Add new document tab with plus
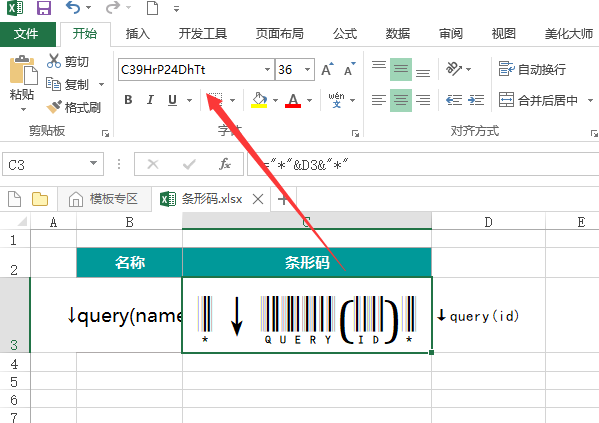 pos(283,199)
